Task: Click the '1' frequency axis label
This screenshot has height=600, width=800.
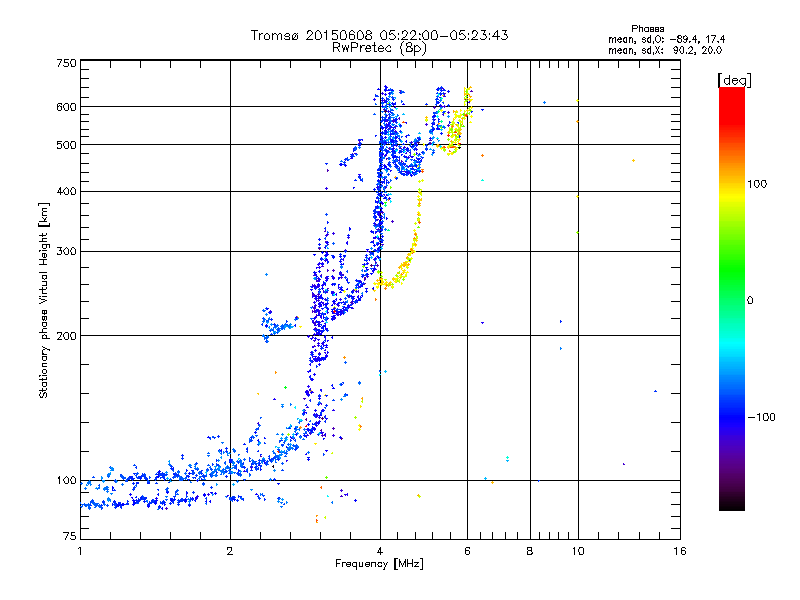Action: click(80, 551)
